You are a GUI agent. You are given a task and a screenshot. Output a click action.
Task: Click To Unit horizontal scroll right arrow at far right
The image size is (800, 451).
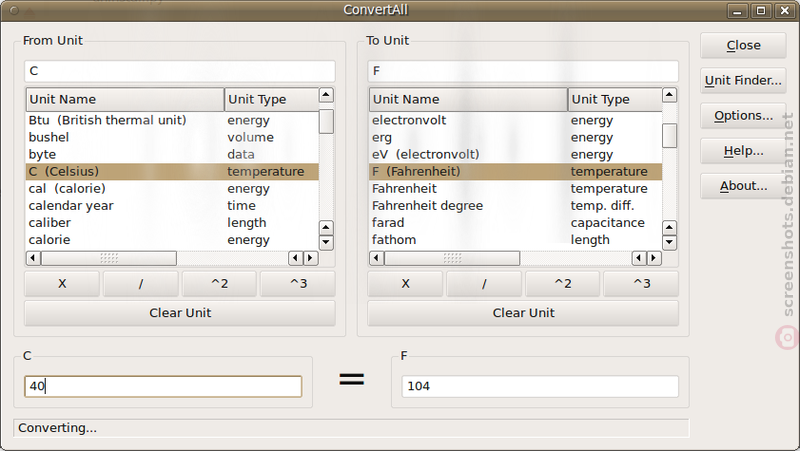654,258
